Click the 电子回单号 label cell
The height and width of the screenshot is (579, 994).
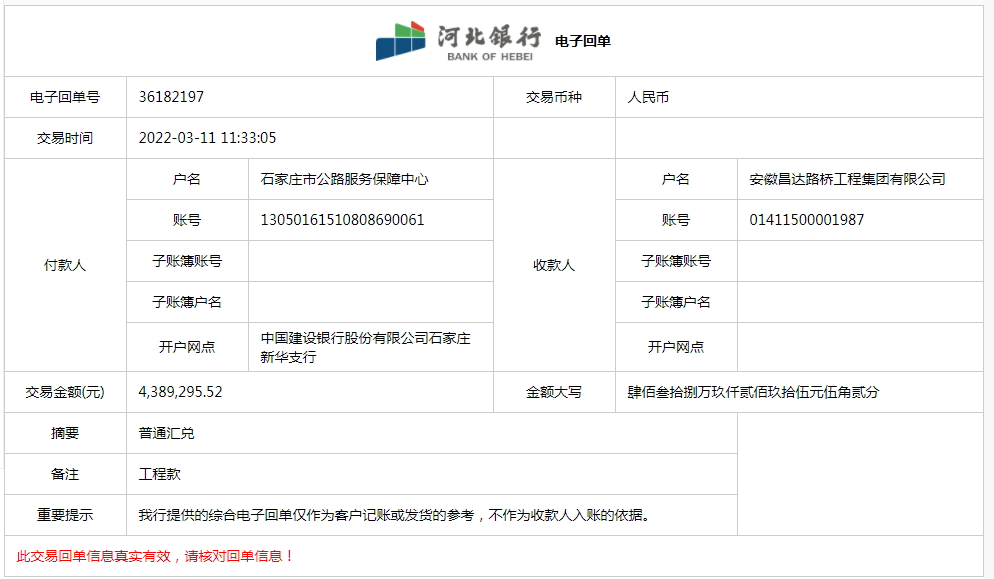65,97
